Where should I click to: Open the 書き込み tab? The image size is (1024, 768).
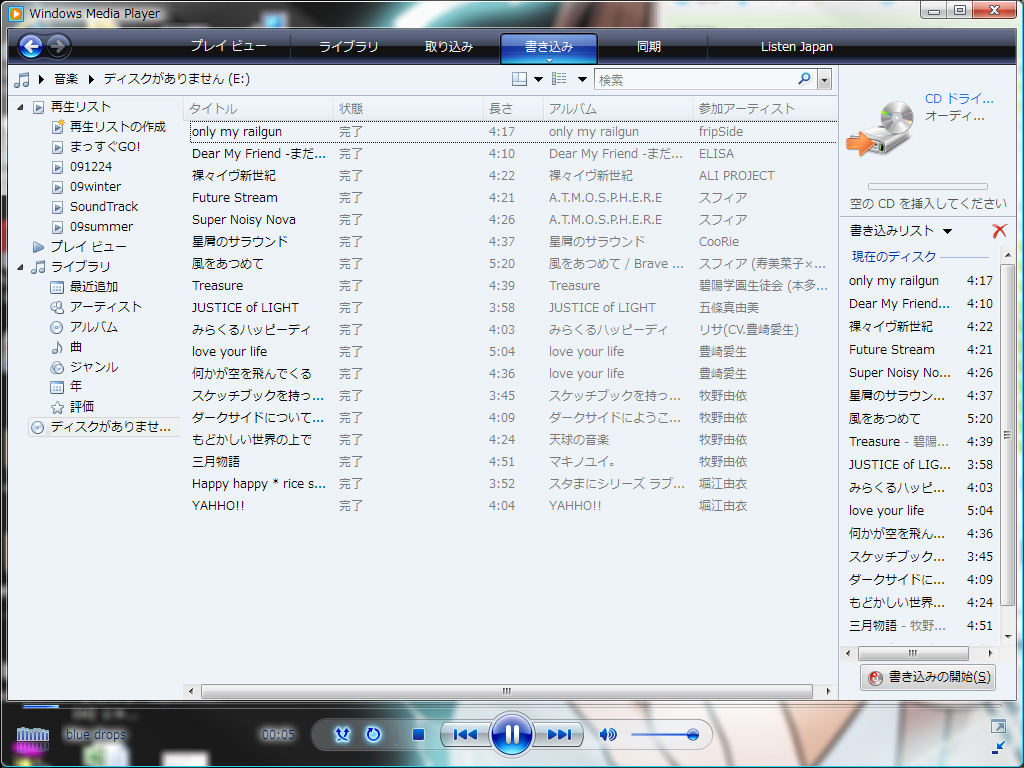[549, 48]
